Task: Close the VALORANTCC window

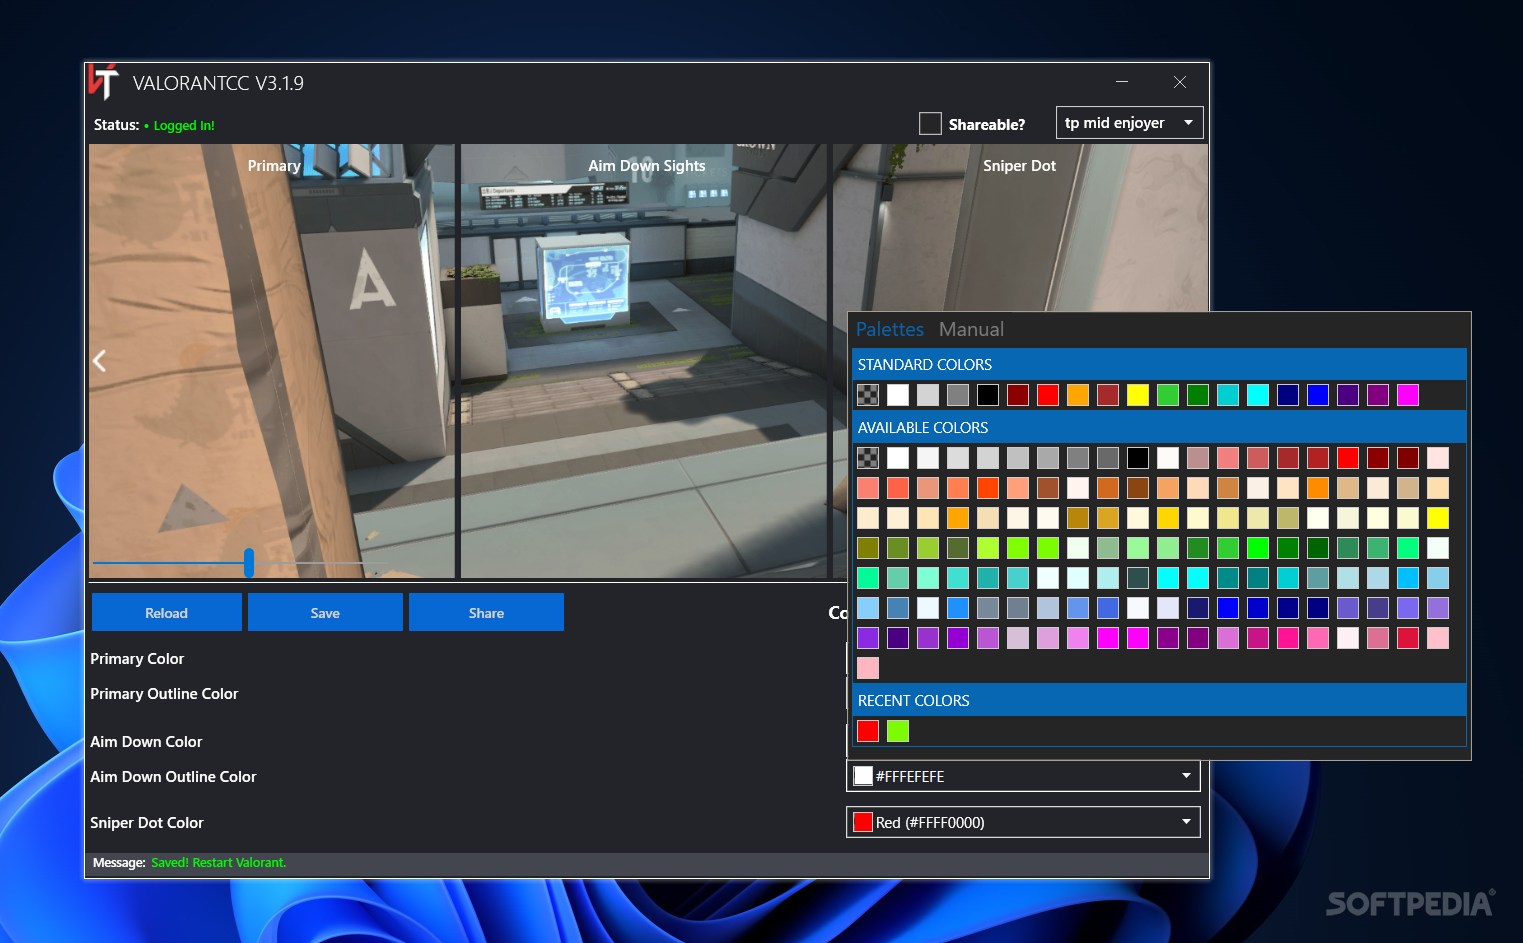Action: coord(1180,82)
